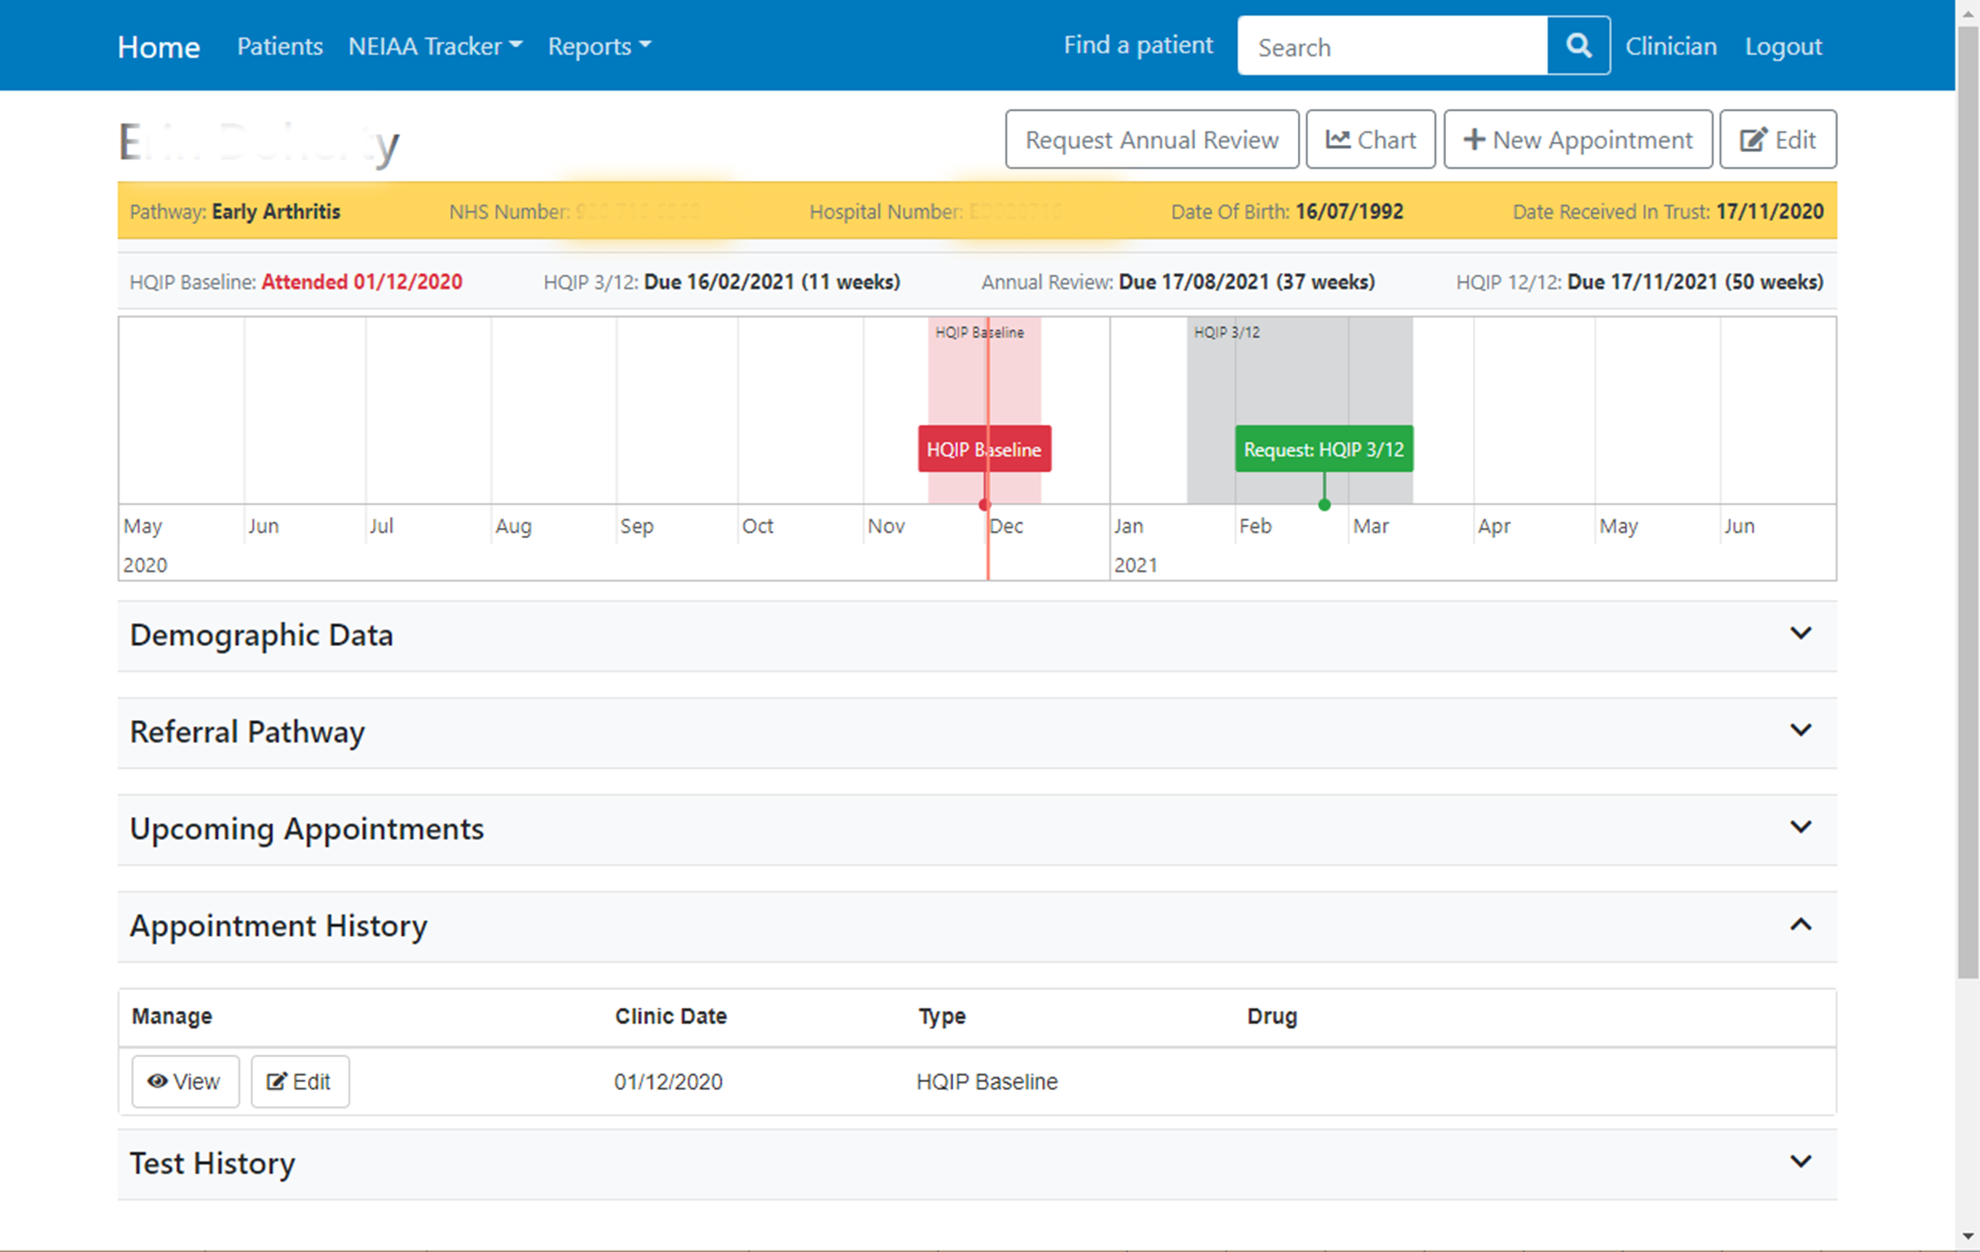Click 'Attended 01/12/2020' baseline status text

(362, 282)
